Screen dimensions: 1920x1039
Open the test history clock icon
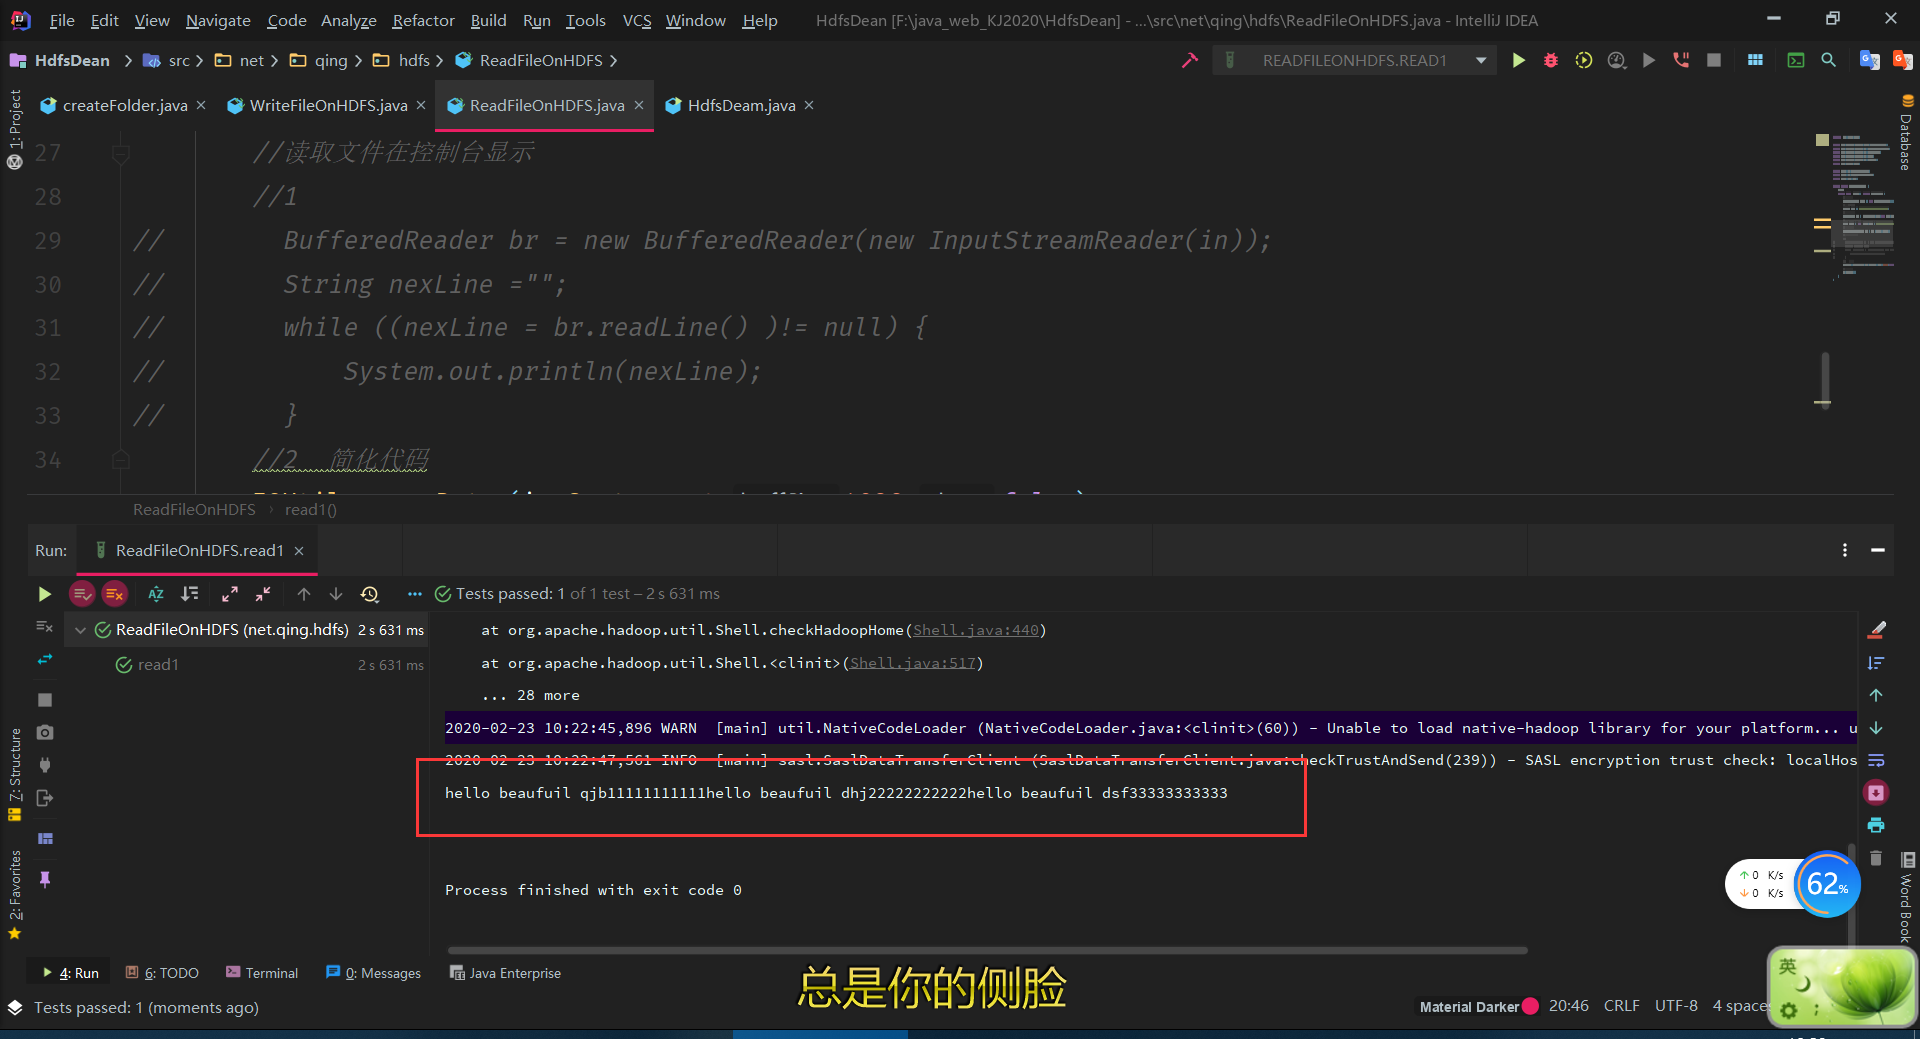(x=370, y=594)
